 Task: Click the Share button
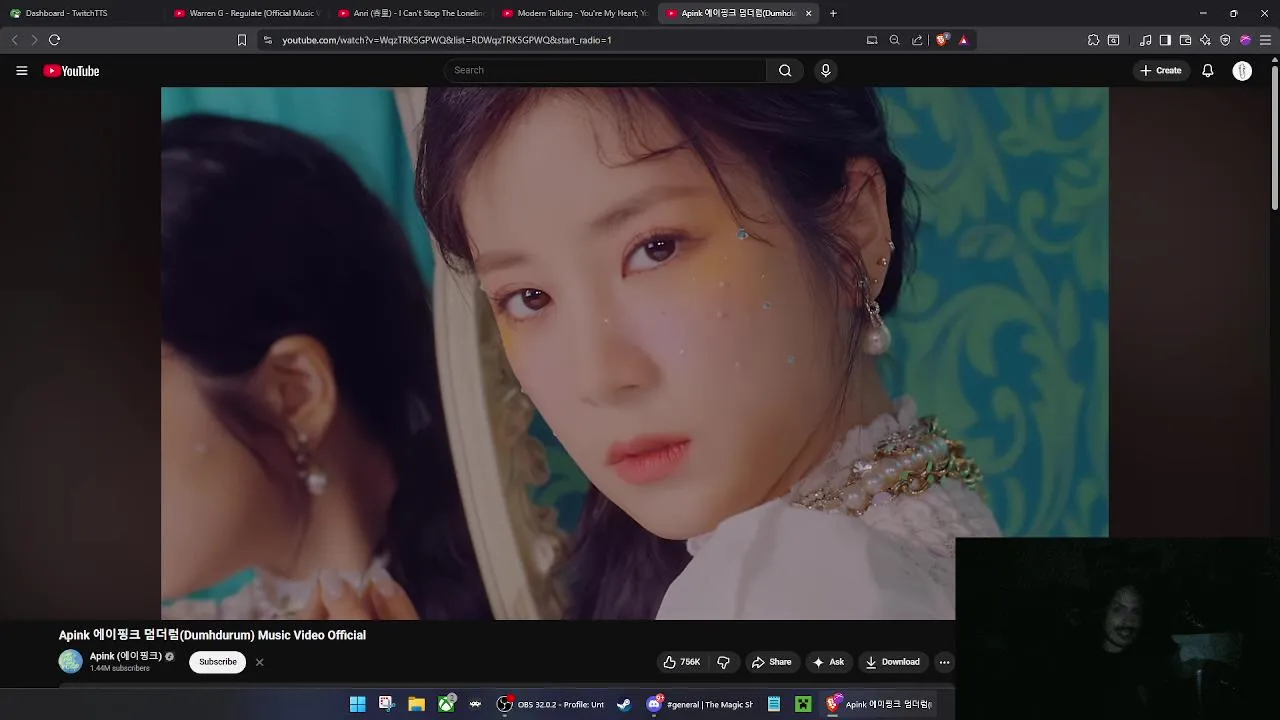pos(771,662)
